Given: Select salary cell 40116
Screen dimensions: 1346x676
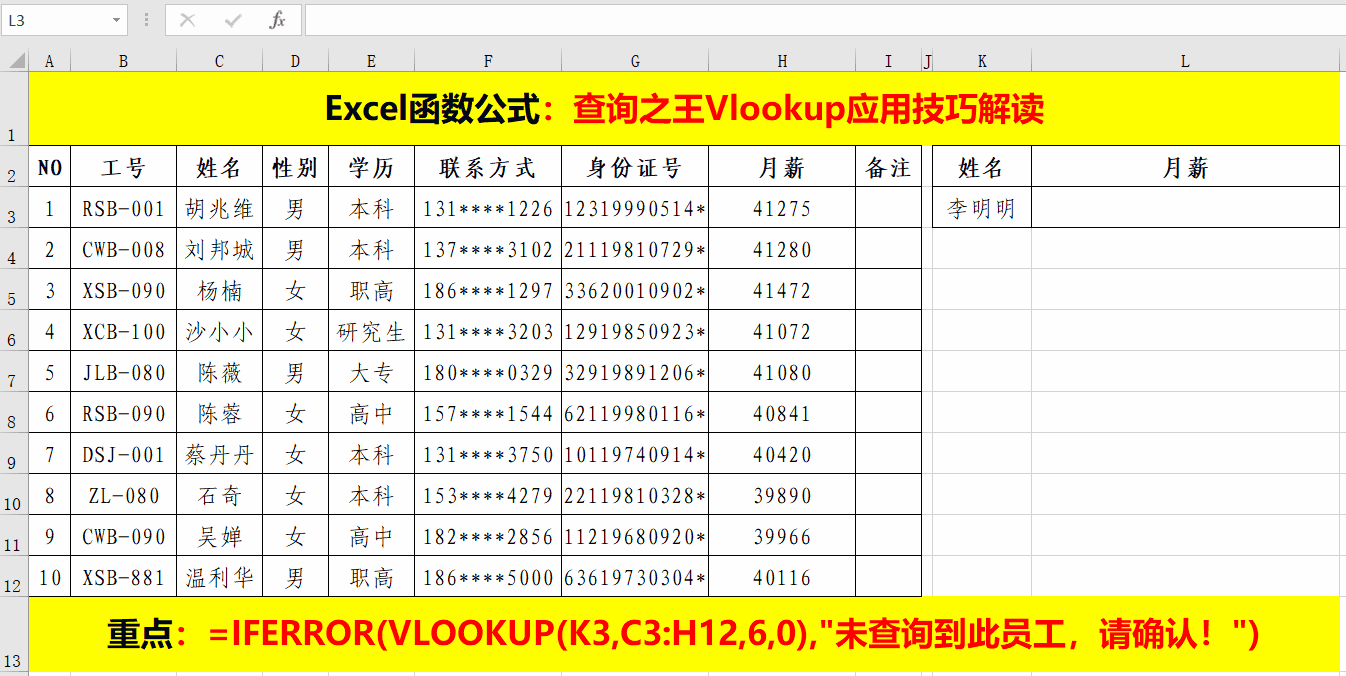Looking at the screenshot, I should (782, 576).
